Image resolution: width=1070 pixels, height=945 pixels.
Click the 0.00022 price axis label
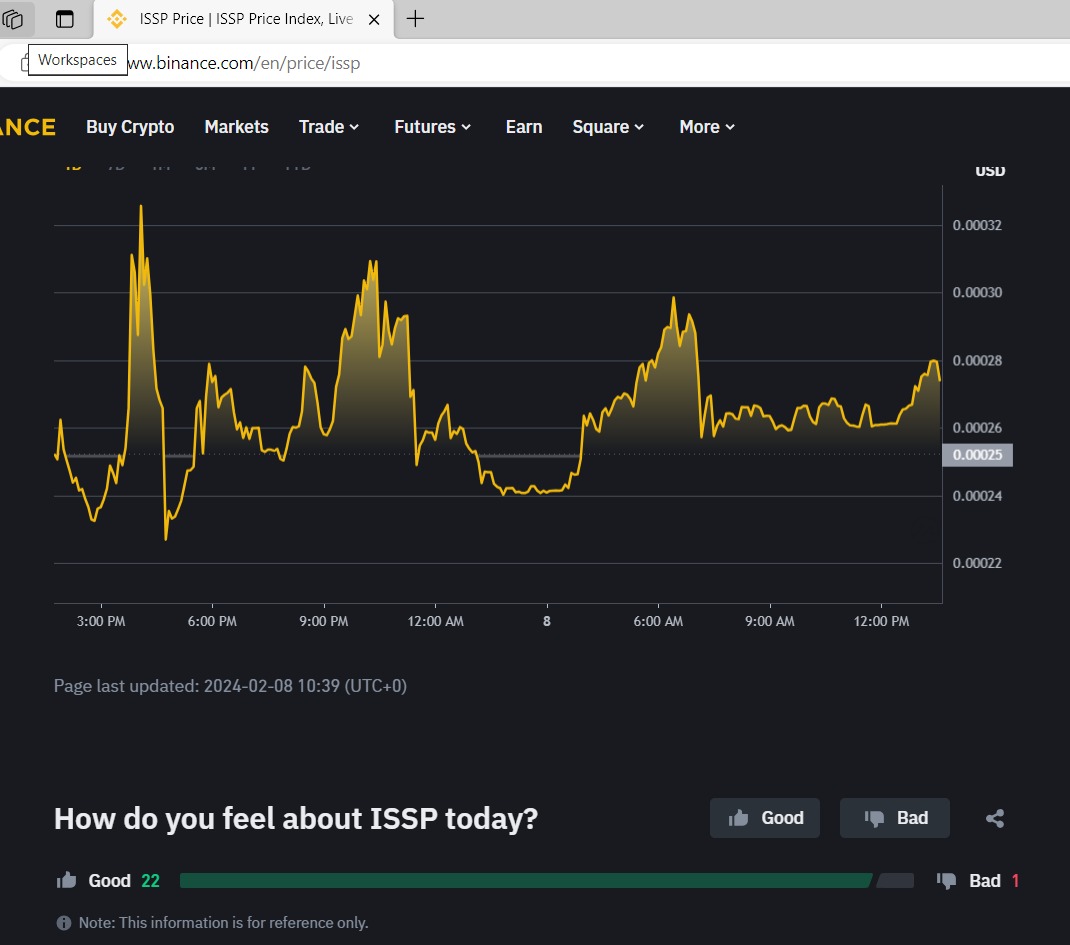(x=977, y=563)
